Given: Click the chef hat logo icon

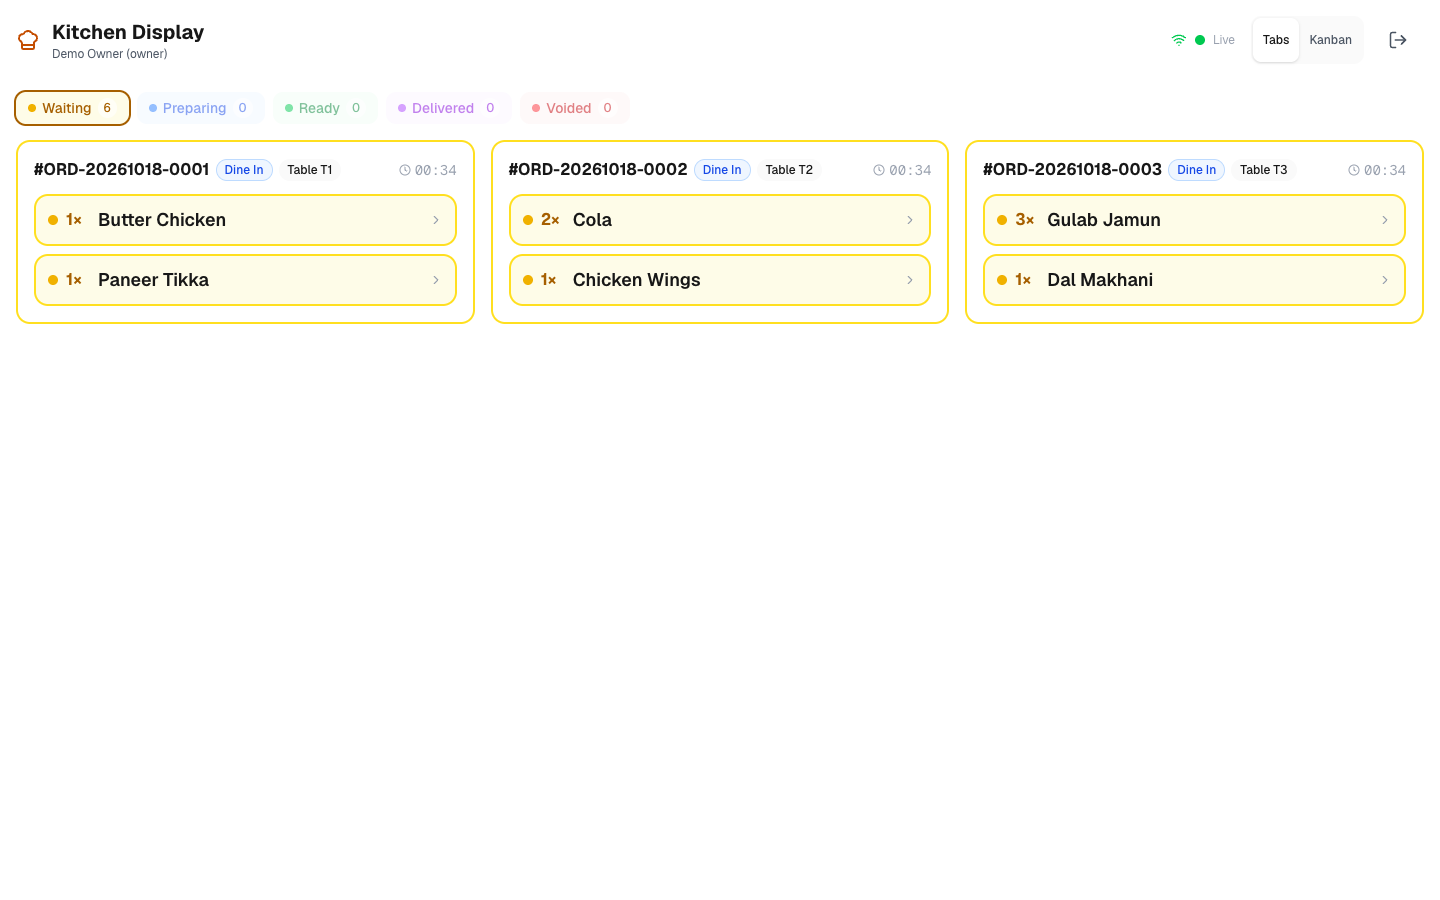Looking at the screenshot, I should [x=28, y=40].
